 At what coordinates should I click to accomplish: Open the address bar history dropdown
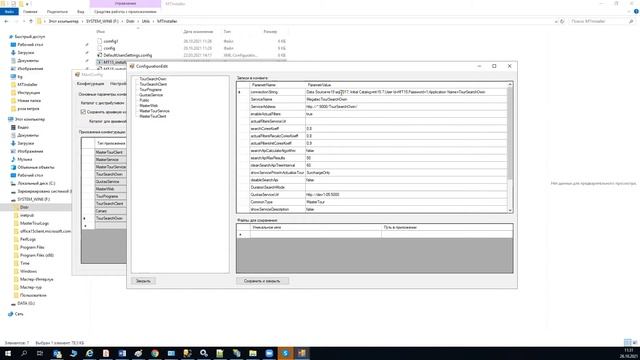point(556,21)
